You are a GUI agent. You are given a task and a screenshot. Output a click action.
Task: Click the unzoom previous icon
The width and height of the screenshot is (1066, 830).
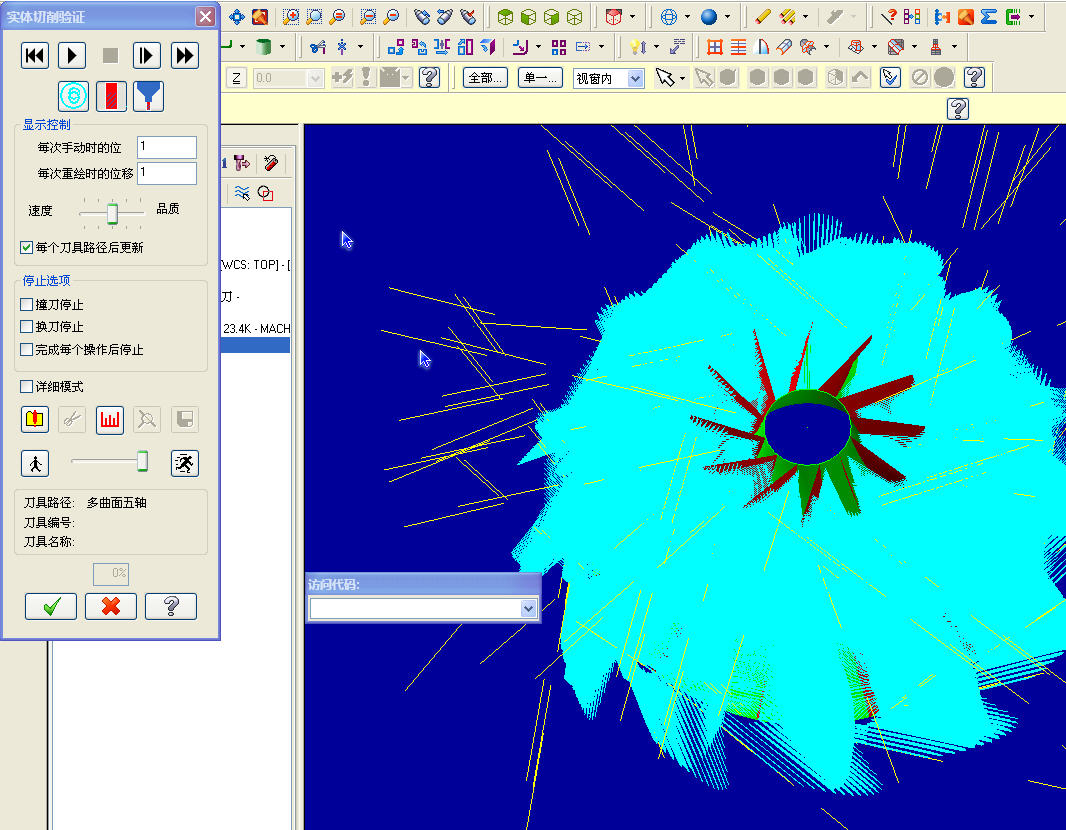[368, 16]
